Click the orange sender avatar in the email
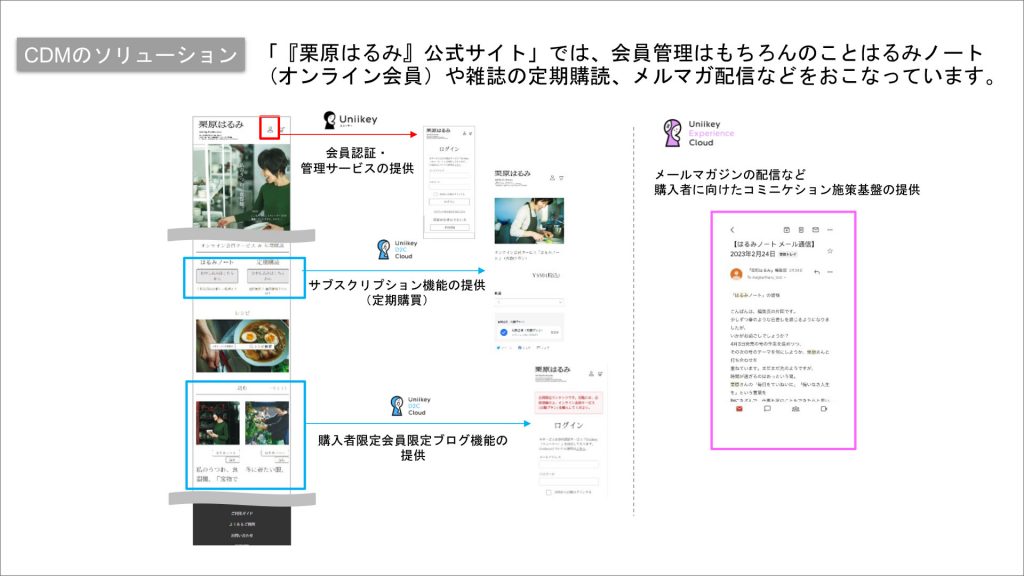This screenshot has height=576, width=1024. [x=737, y=274]
